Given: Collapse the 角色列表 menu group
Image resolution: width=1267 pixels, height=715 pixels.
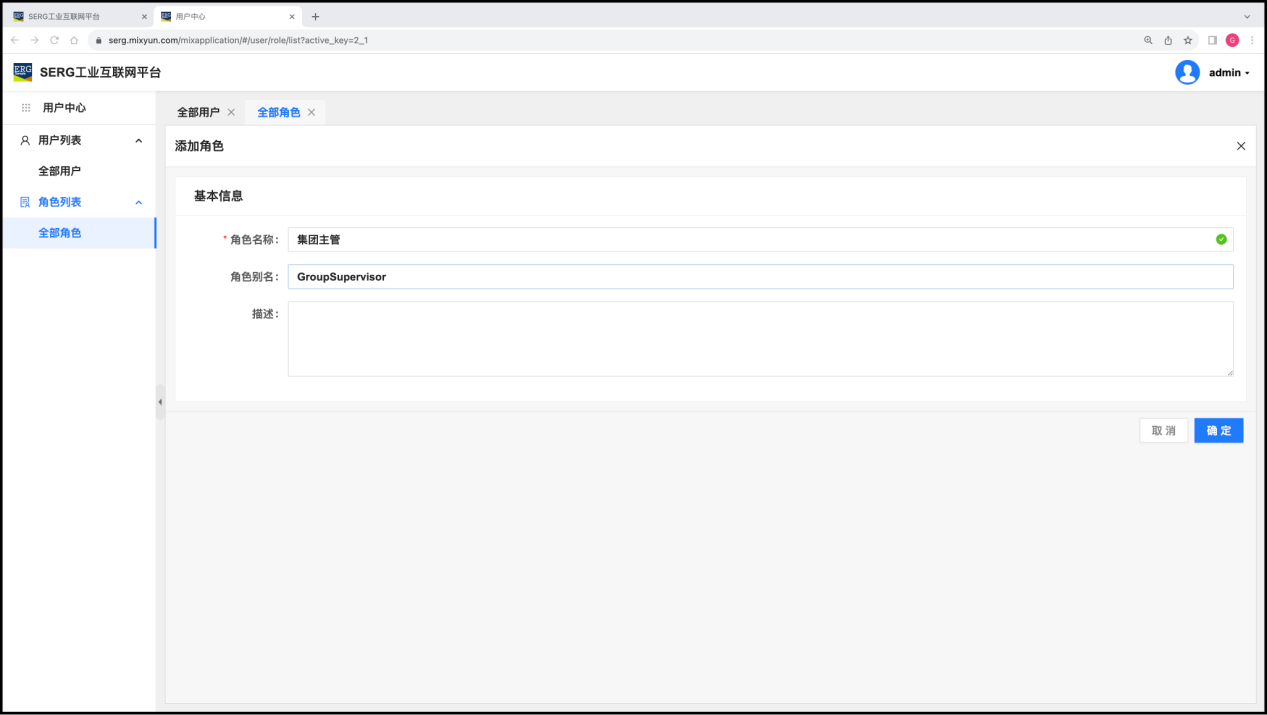Looking at the screenshot, I should 138,202.
